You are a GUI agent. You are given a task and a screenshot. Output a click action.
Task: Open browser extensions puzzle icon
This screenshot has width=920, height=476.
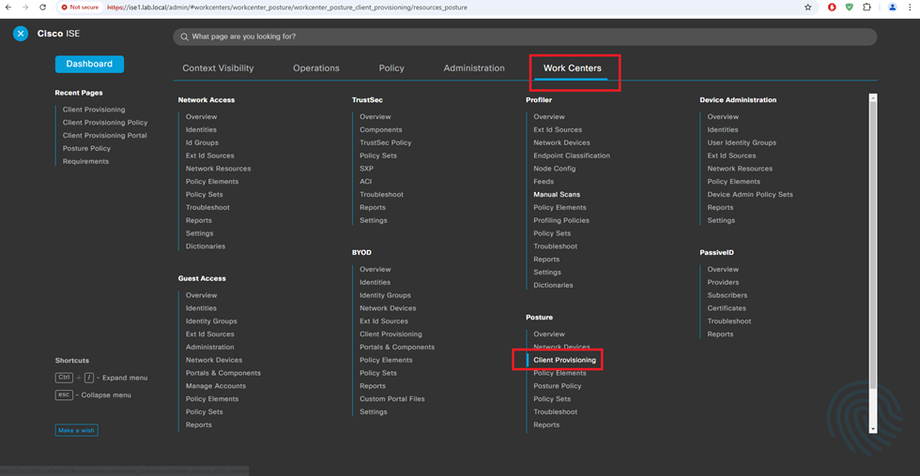point(867,8)
